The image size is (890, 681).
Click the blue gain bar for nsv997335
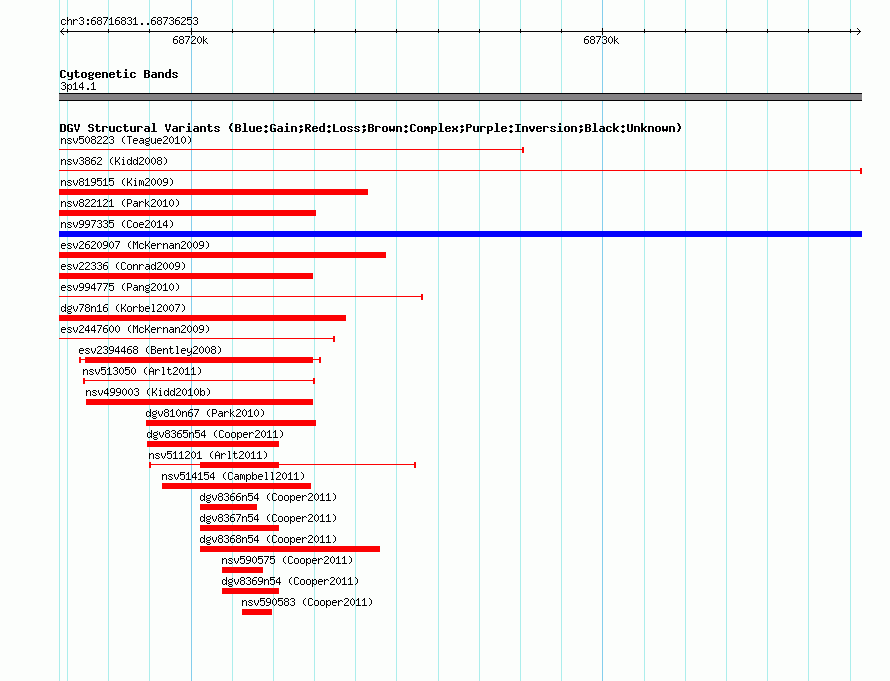[460, 234]
